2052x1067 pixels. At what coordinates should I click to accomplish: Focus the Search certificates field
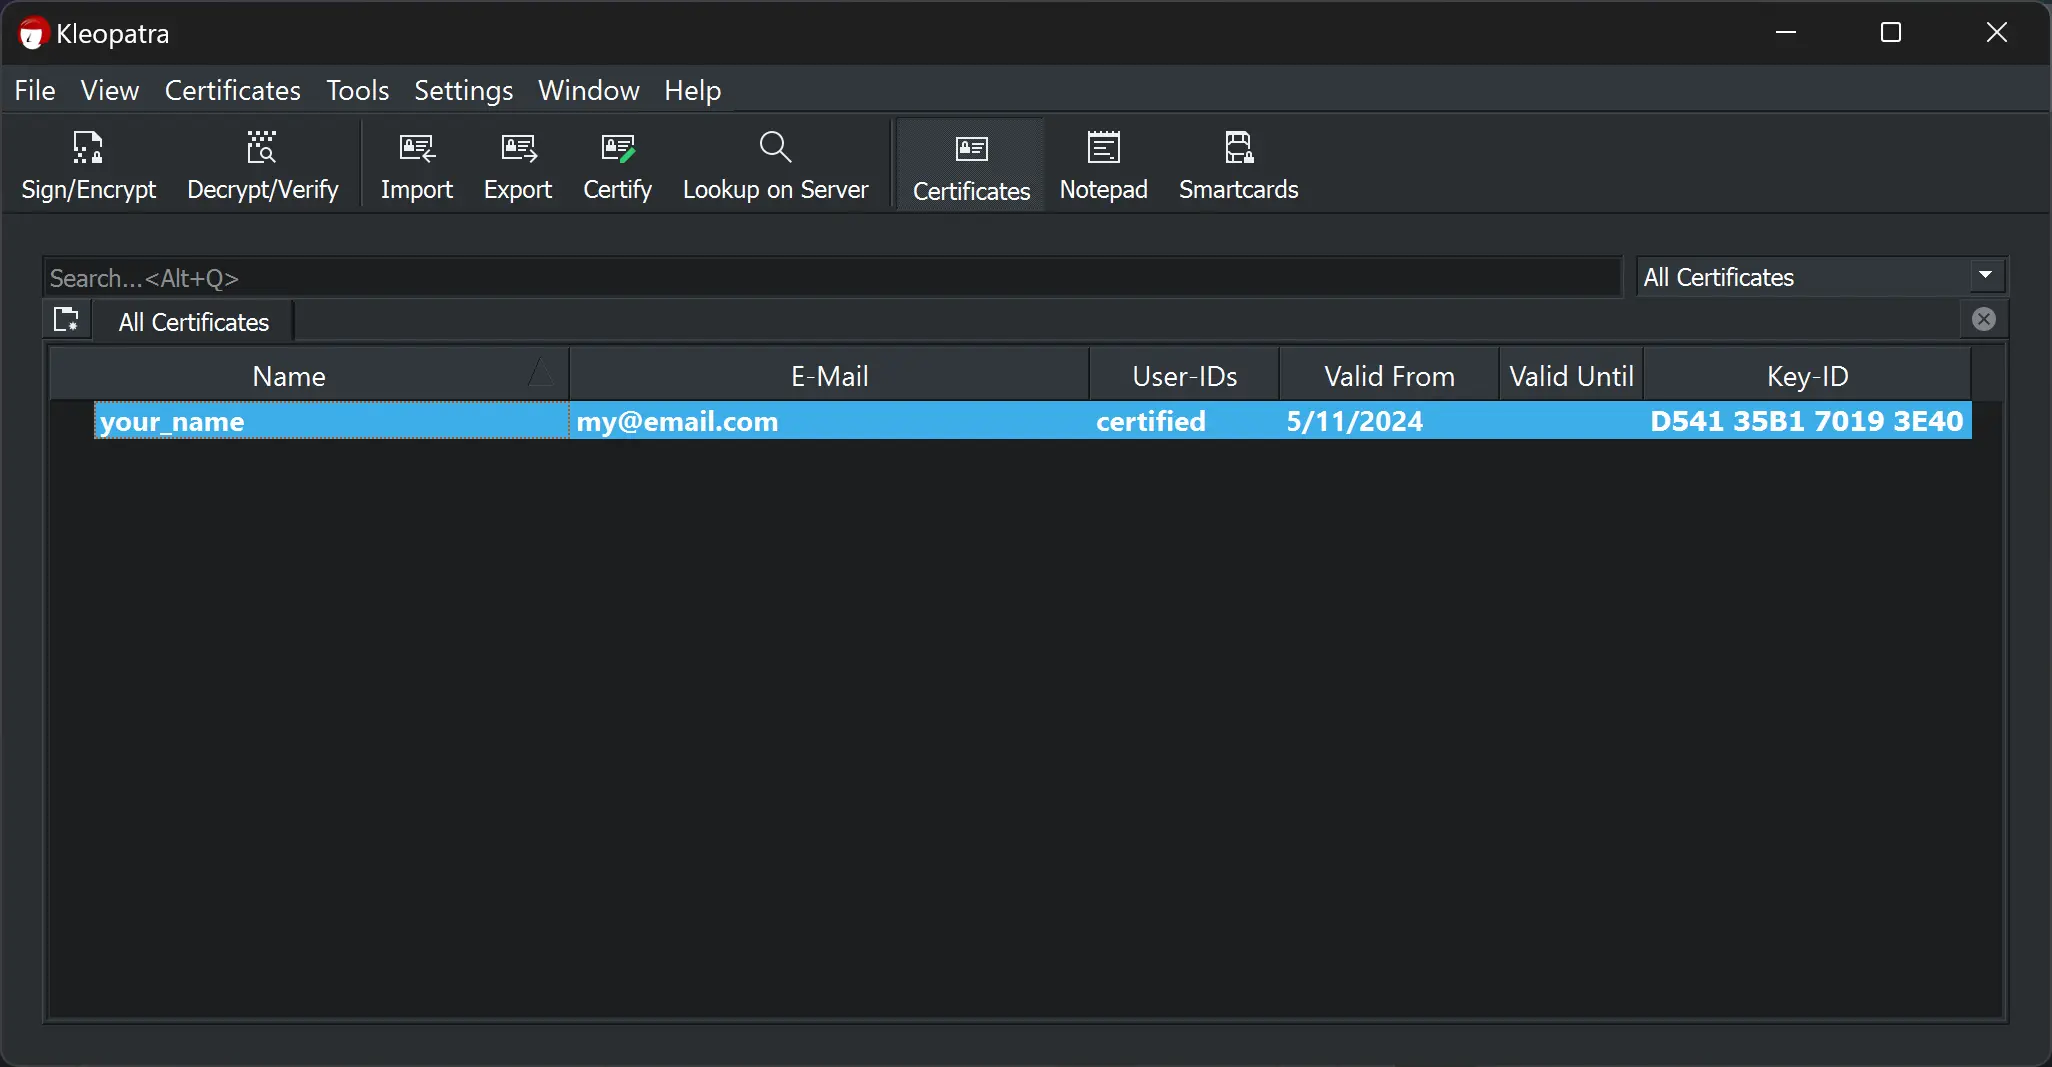(x=832, y=277)
